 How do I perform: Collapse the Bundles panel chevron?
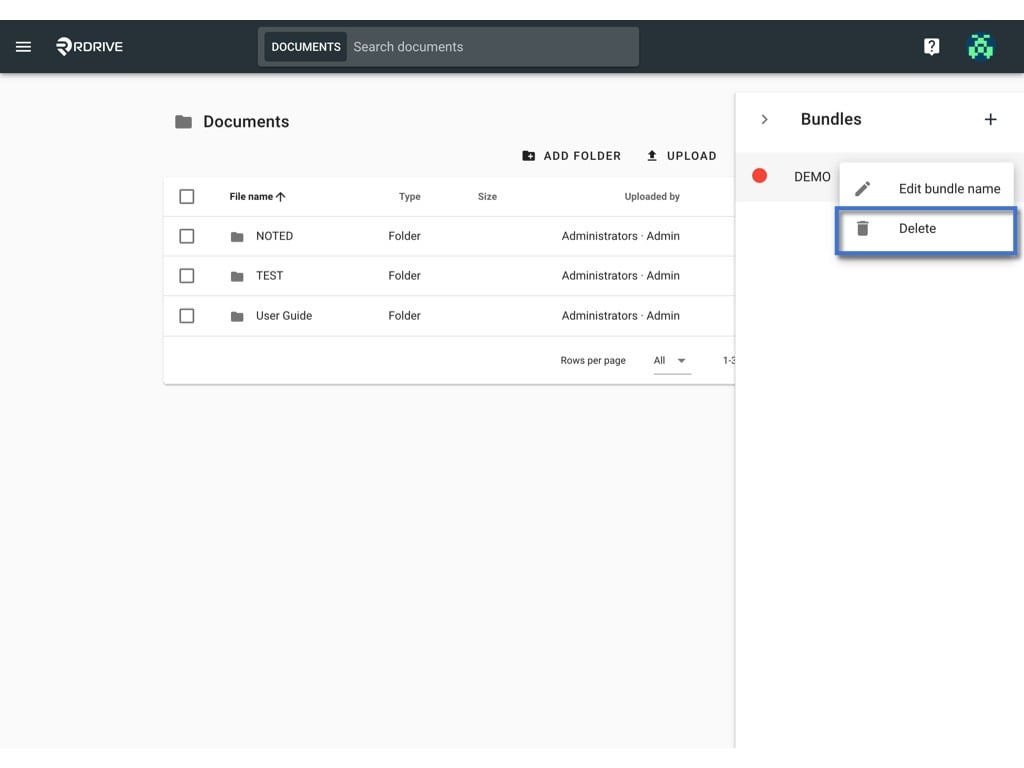[764, 120]
